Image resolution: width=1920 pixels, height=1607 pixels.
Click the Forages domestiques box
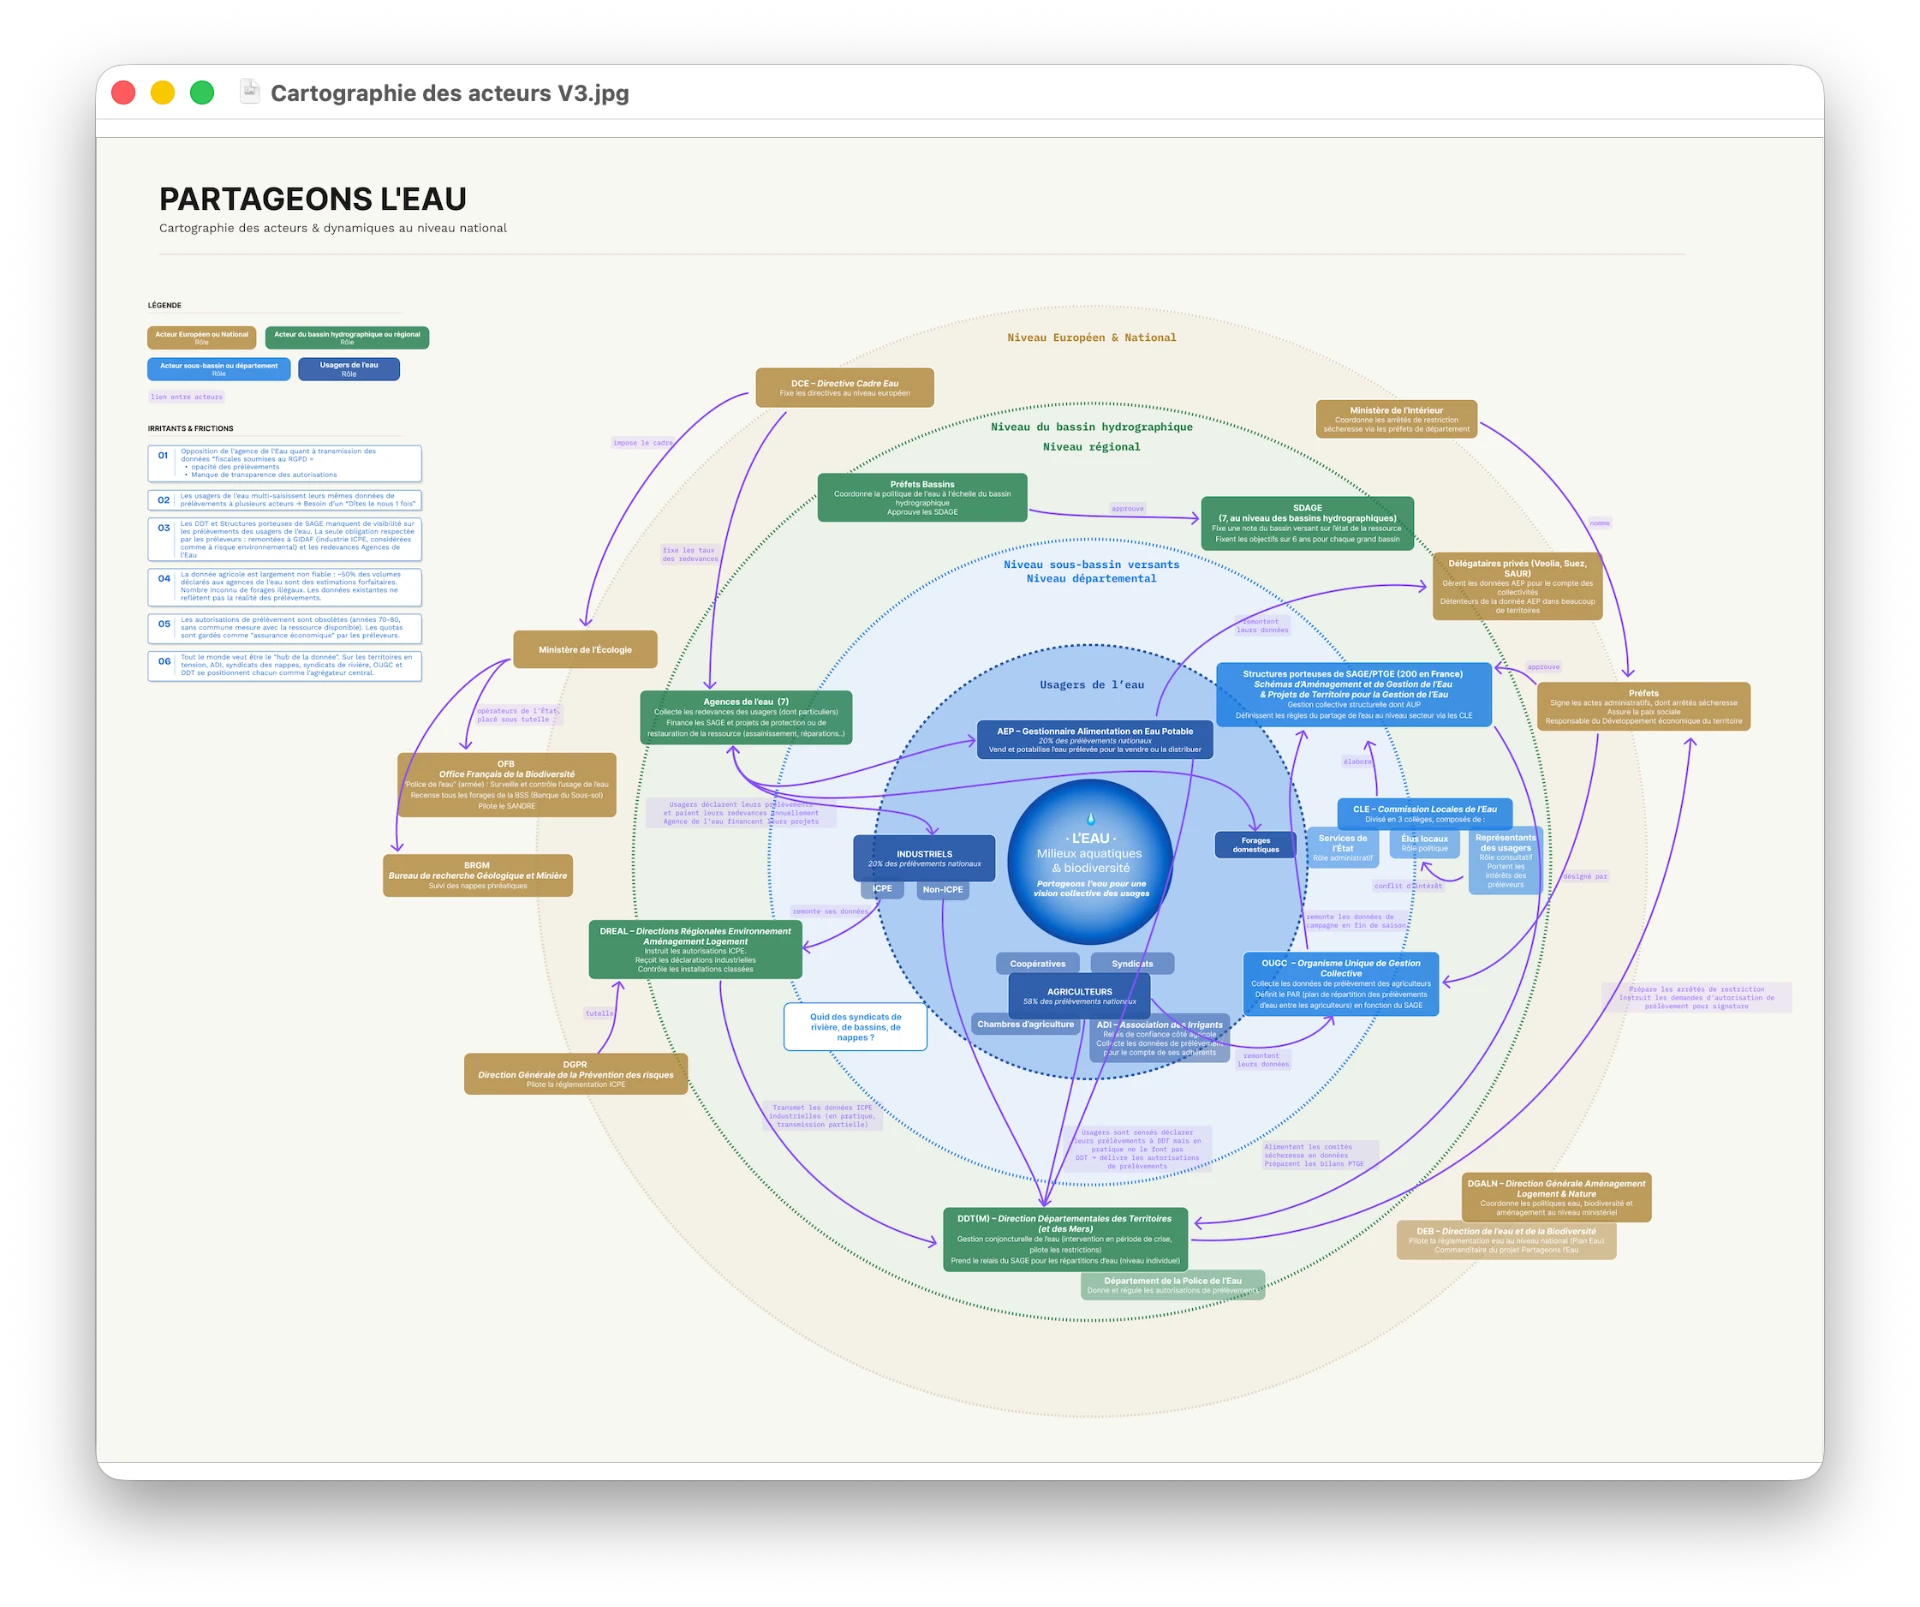pos(1255,845)
